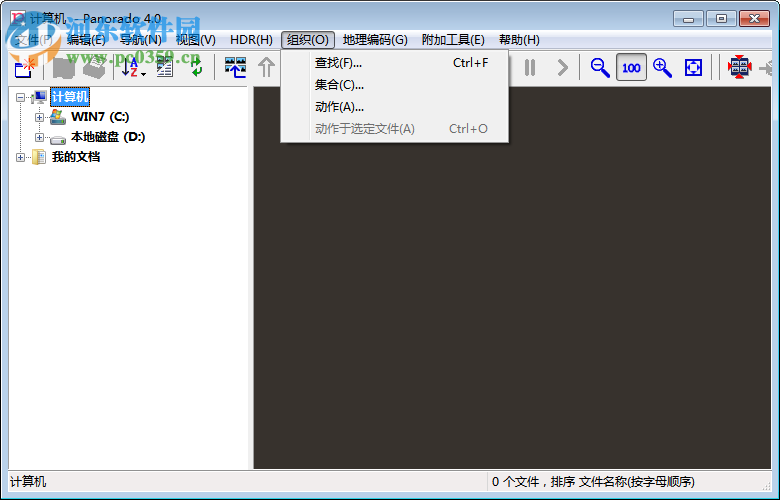
Task: Expand the 我的文档 tree node
Action: coord(20,157)
